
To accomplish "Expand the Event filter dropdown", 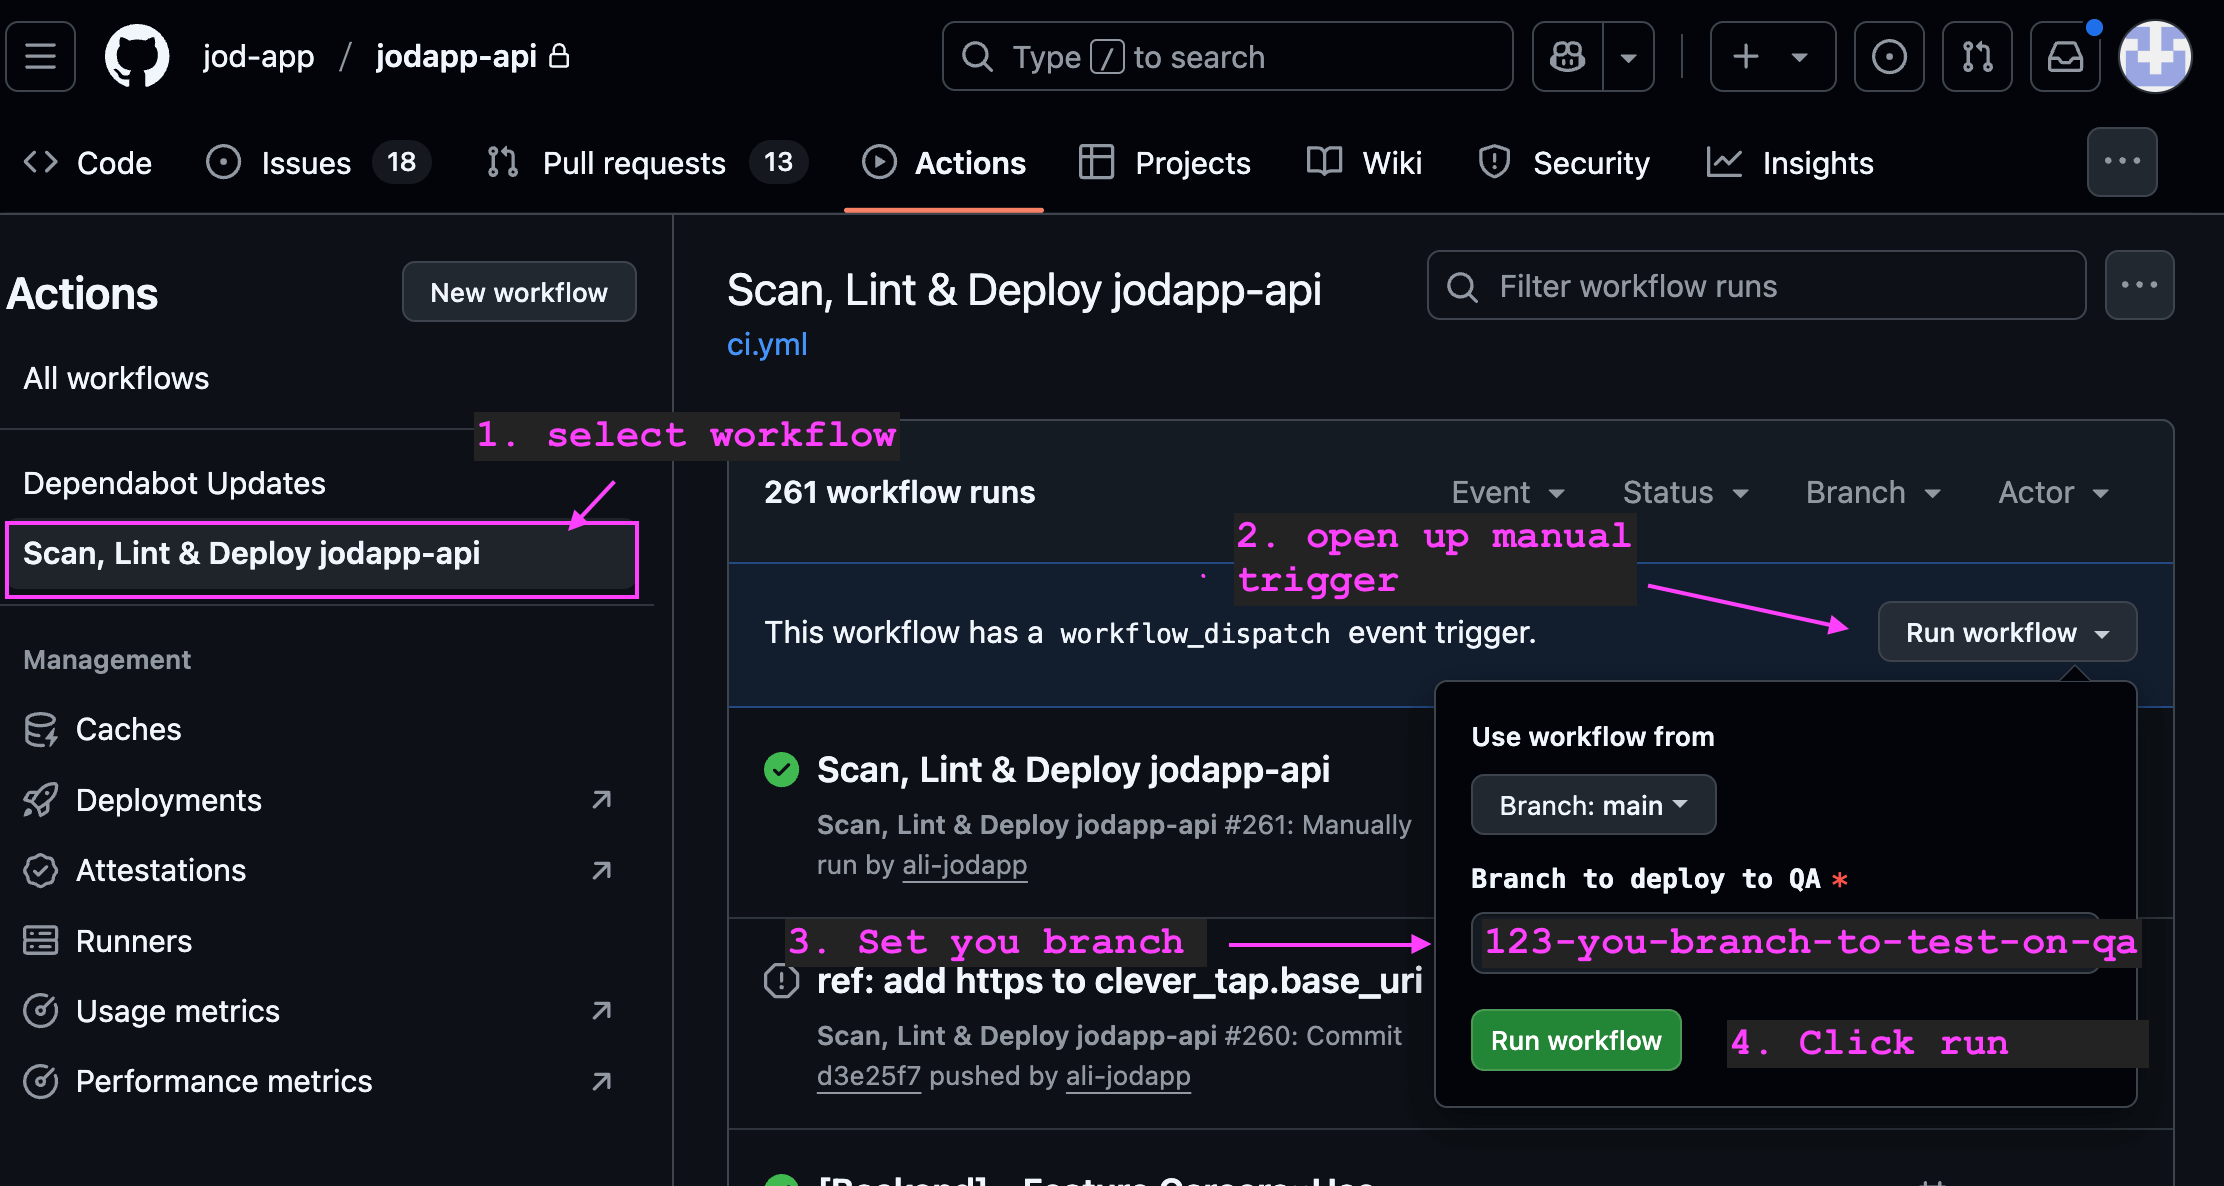I will pyautogui.click(x=1507, y=492).
